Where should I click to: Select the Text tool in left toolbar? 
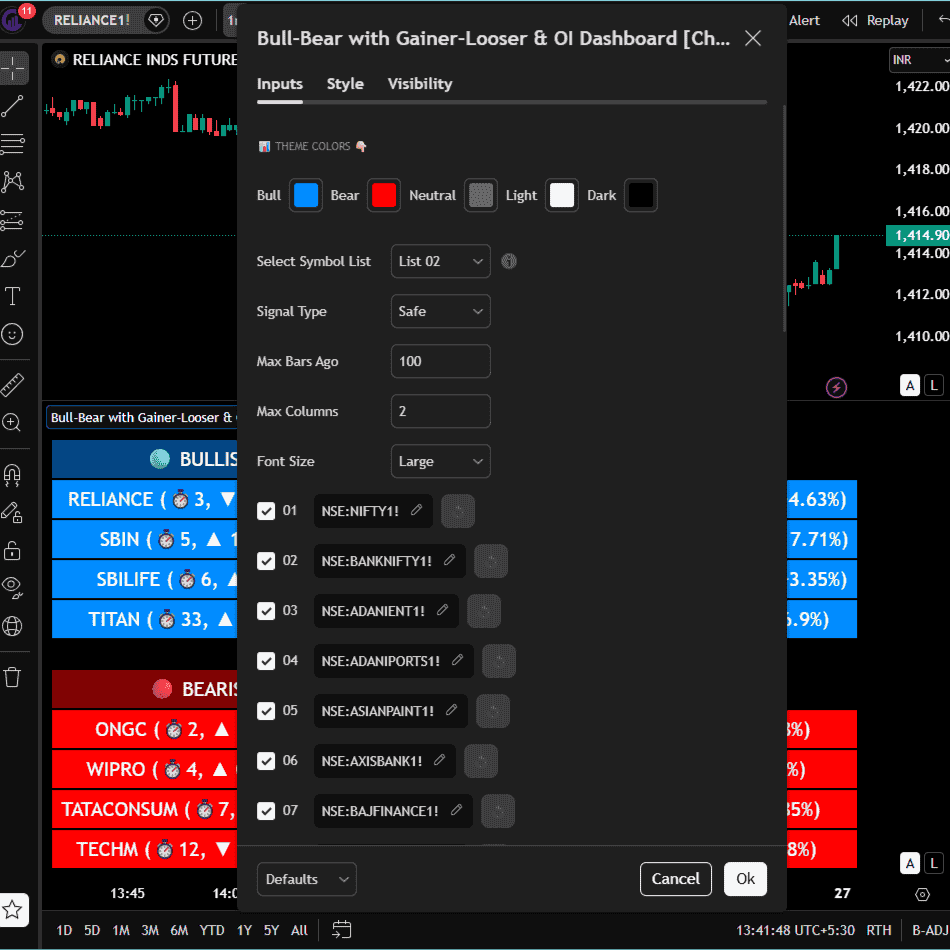pos(13,296)
